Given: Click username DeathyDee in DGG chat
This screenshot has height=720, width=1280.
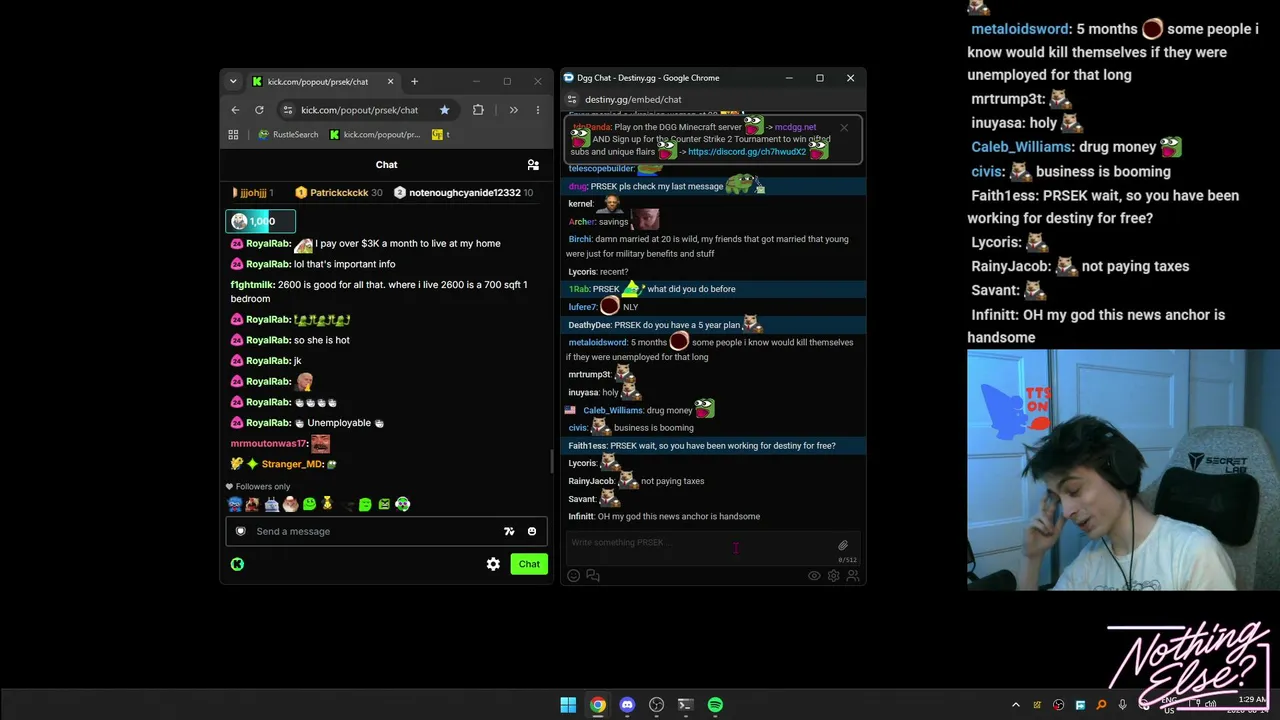Looking at the screenshot, I should [590, 325].
